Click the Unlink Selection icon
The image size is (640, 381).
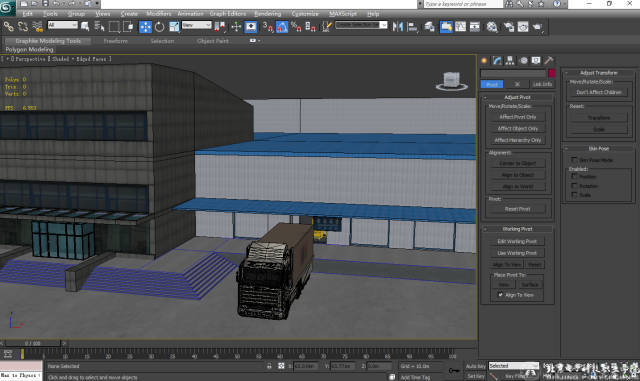[x=23, y=27]
